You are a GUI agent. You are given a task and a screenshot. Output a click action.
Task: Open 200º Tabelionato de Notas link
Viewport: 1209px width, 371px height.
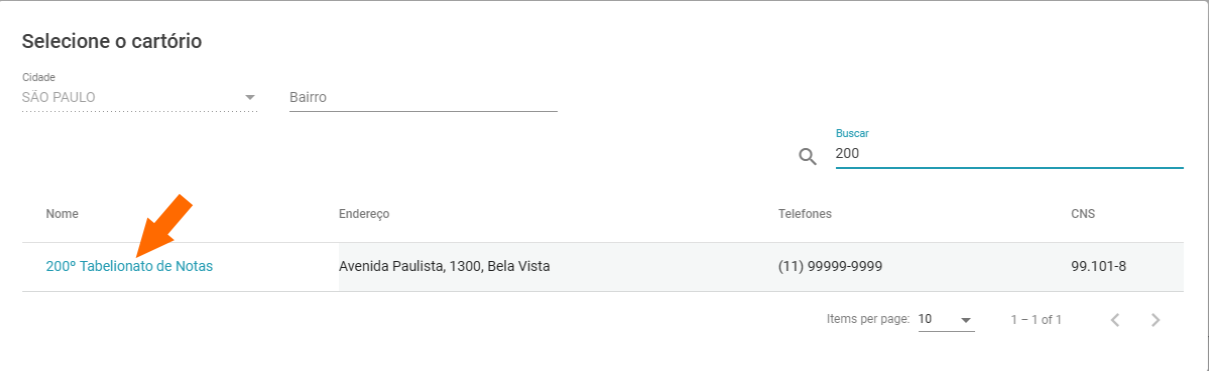pos(129,267)
